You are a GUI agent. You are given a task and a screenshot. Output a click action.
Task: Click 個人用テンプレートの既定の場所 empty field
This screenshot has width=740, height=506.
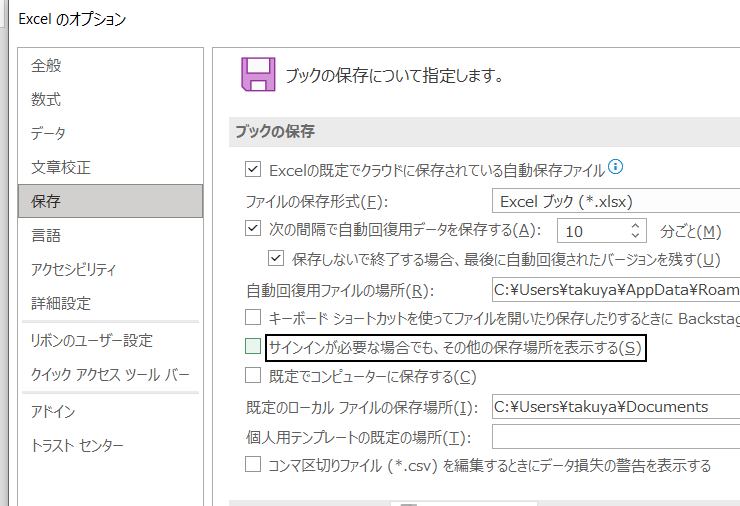point(616,437)
